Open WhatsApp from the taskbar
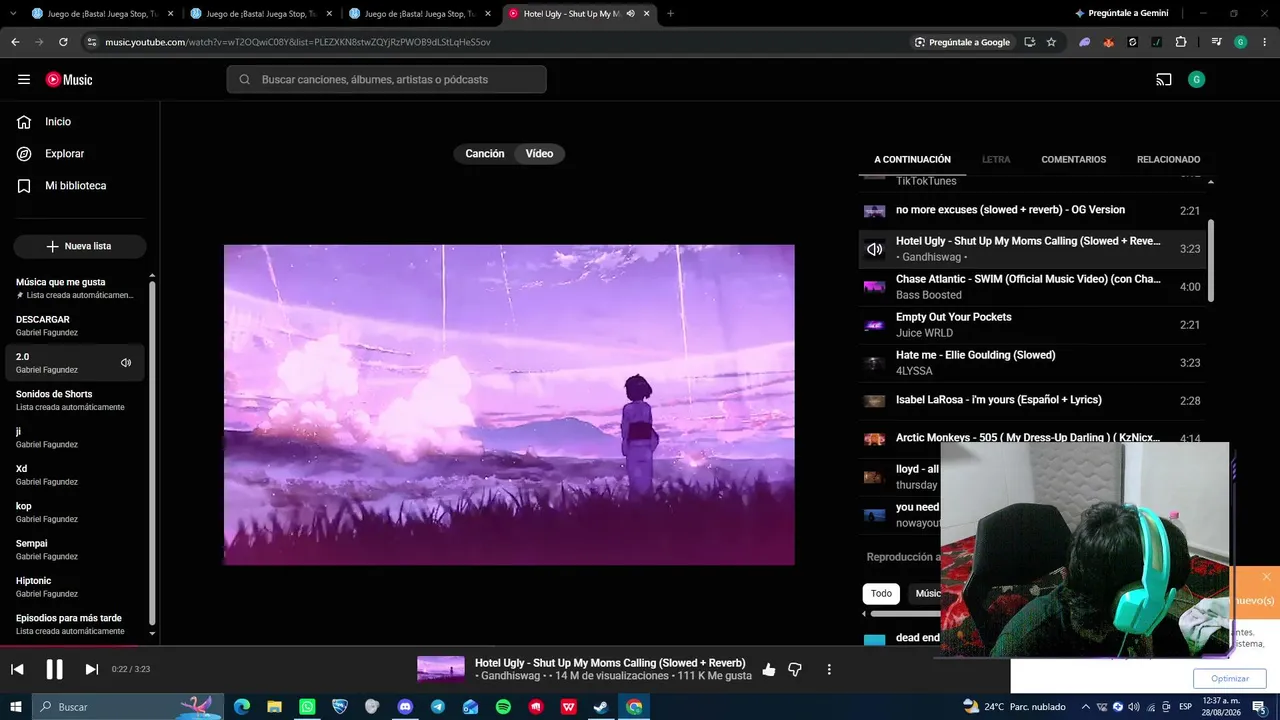This screenshot has height=720, width=1280. click(307, 707)
